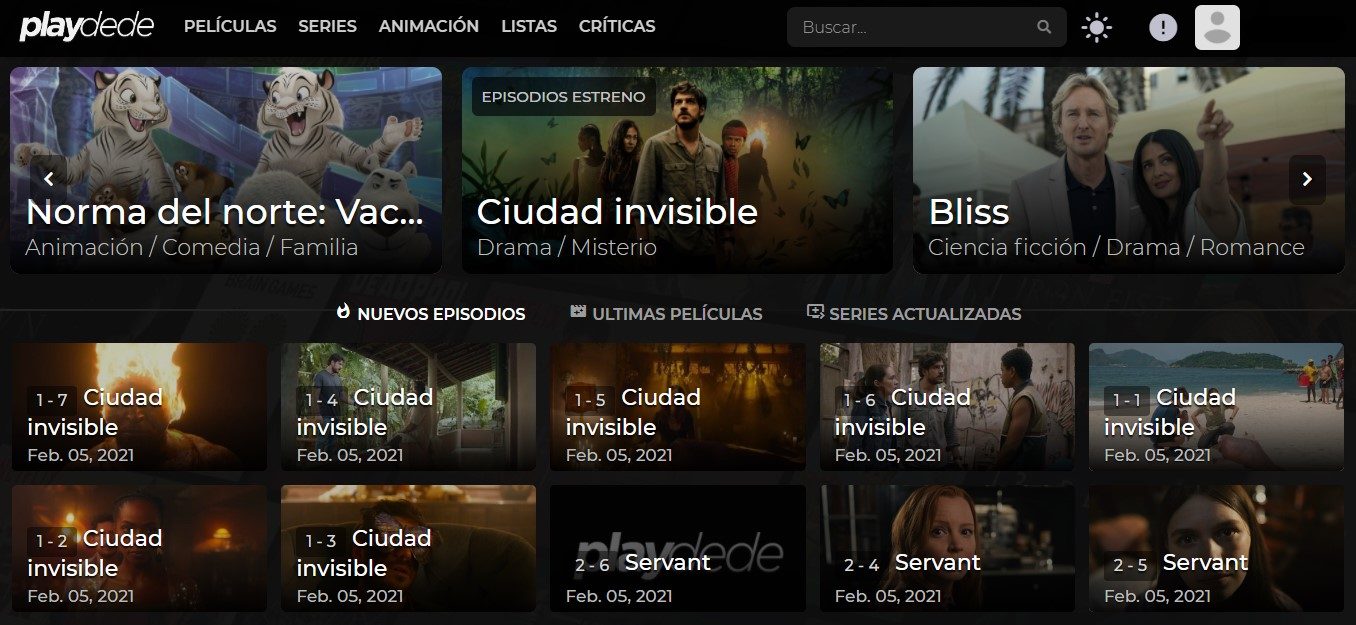The image size is (1356, 625).
Task: Open the Películas menu
Action: 230,26
